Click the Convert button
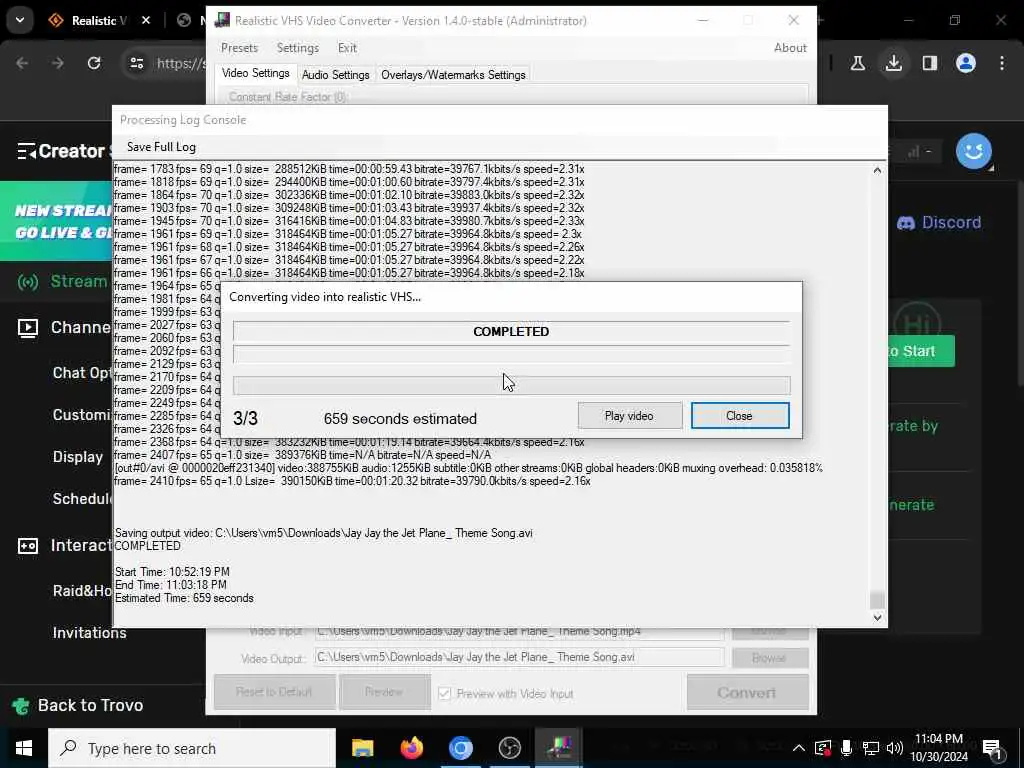This screenshot has height=768, width=1024. pyautogui.click(x=747, y=692)
